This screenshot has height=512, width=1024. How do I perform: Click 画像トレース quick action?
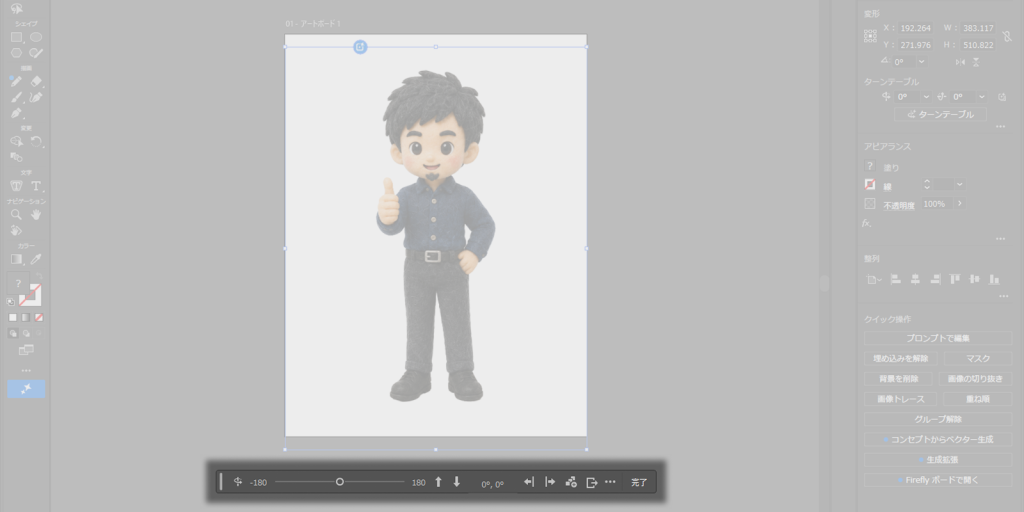coord(901,399)
